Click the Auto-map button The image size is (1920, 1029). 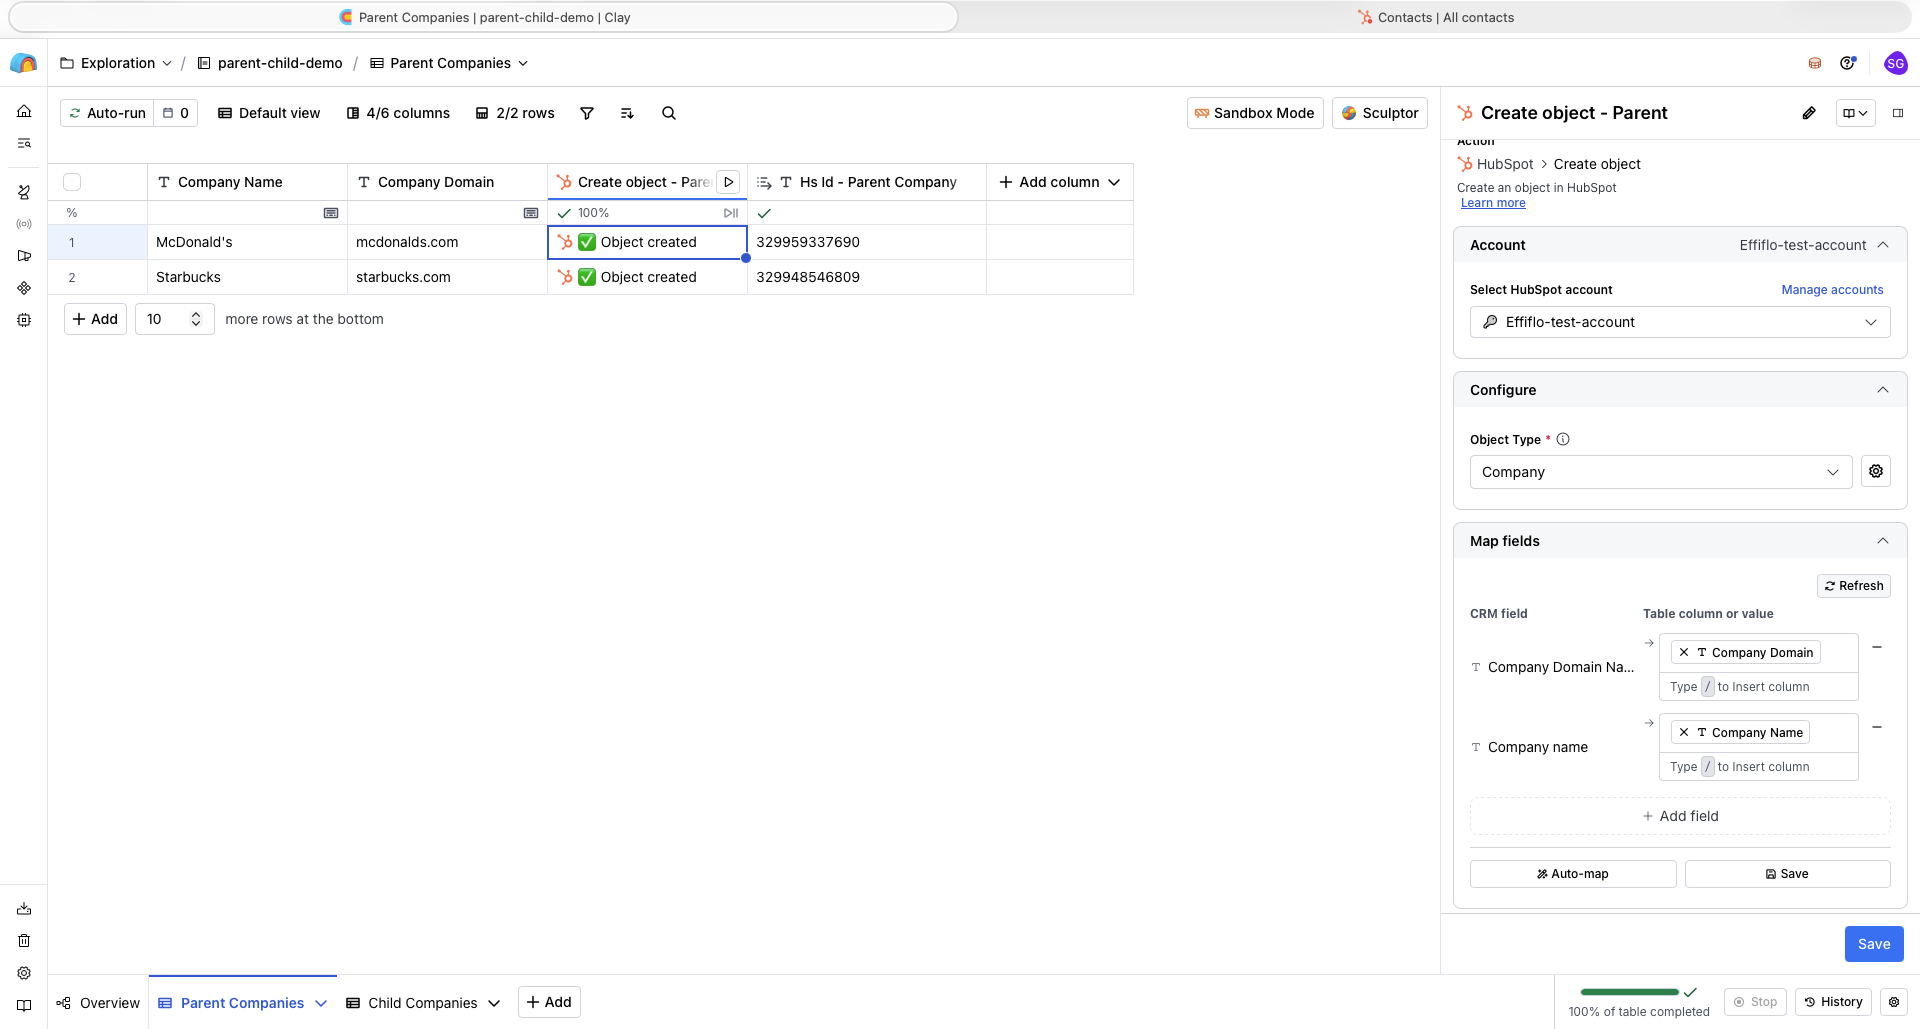coord(1573,874)
